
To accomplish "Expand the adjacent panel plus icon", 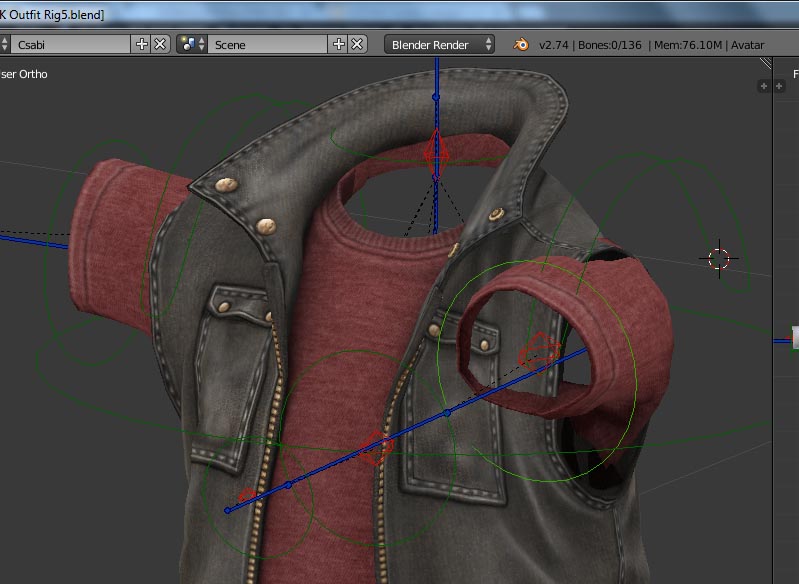I will [x=779, y=86].
